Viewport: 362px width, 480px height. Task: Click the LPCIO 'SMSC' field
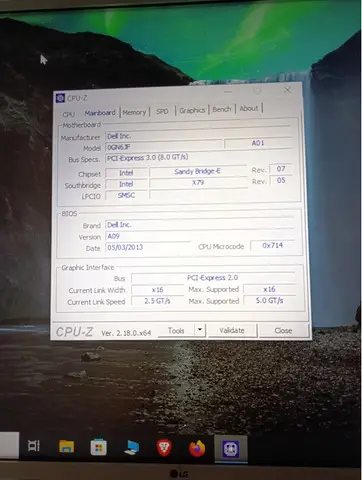(x=126, y=195)
